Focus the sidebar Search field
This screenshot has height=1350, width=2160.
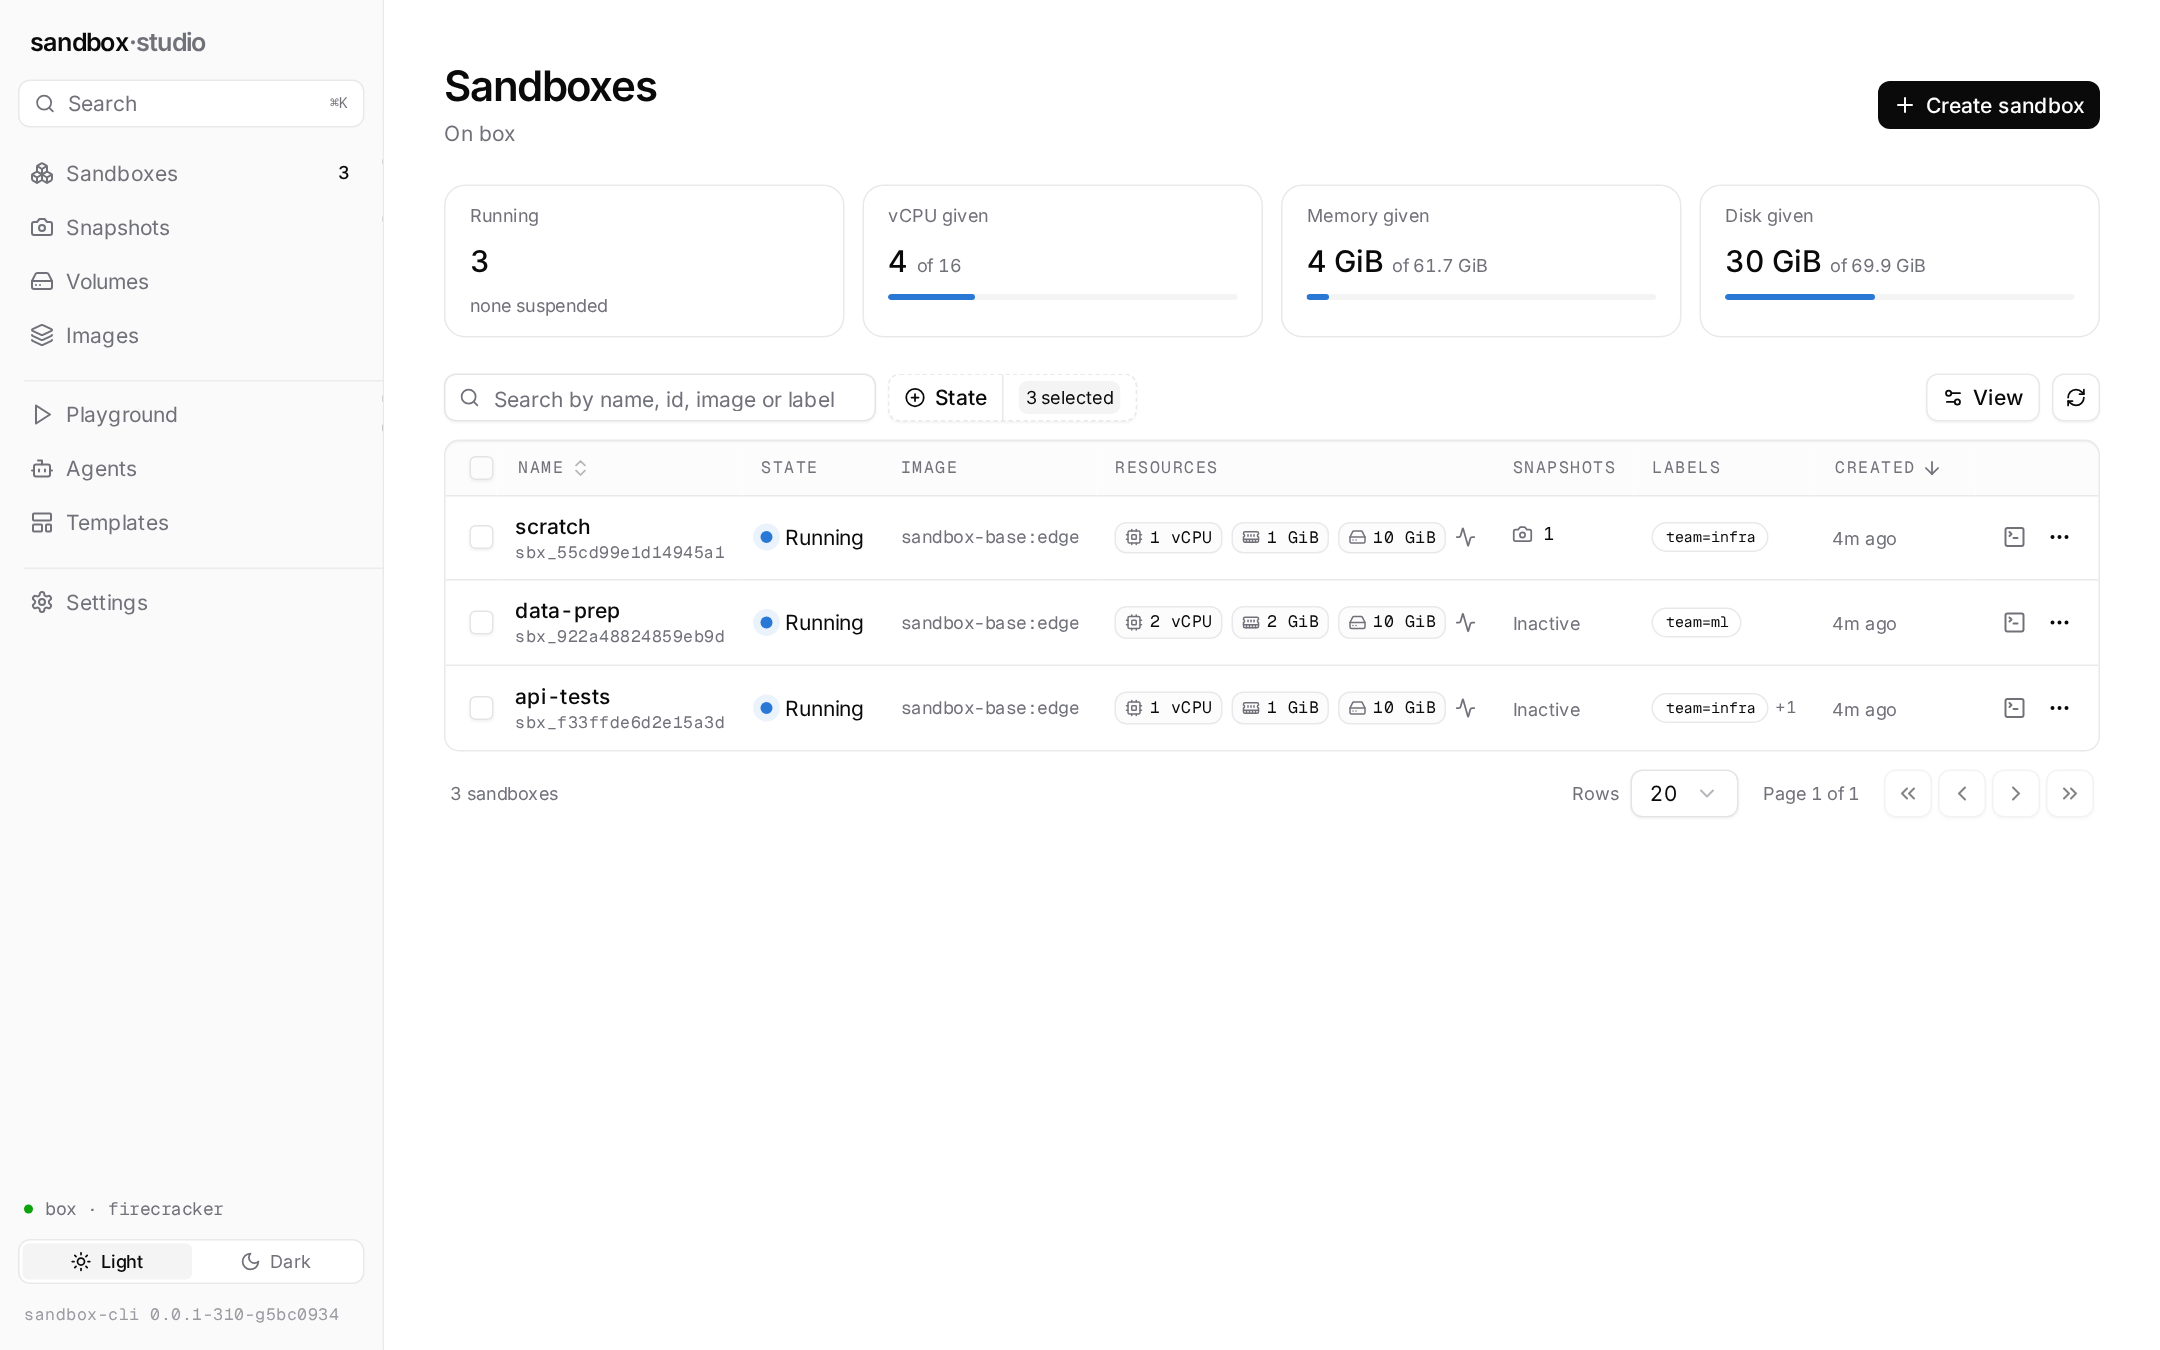point(191,104)
